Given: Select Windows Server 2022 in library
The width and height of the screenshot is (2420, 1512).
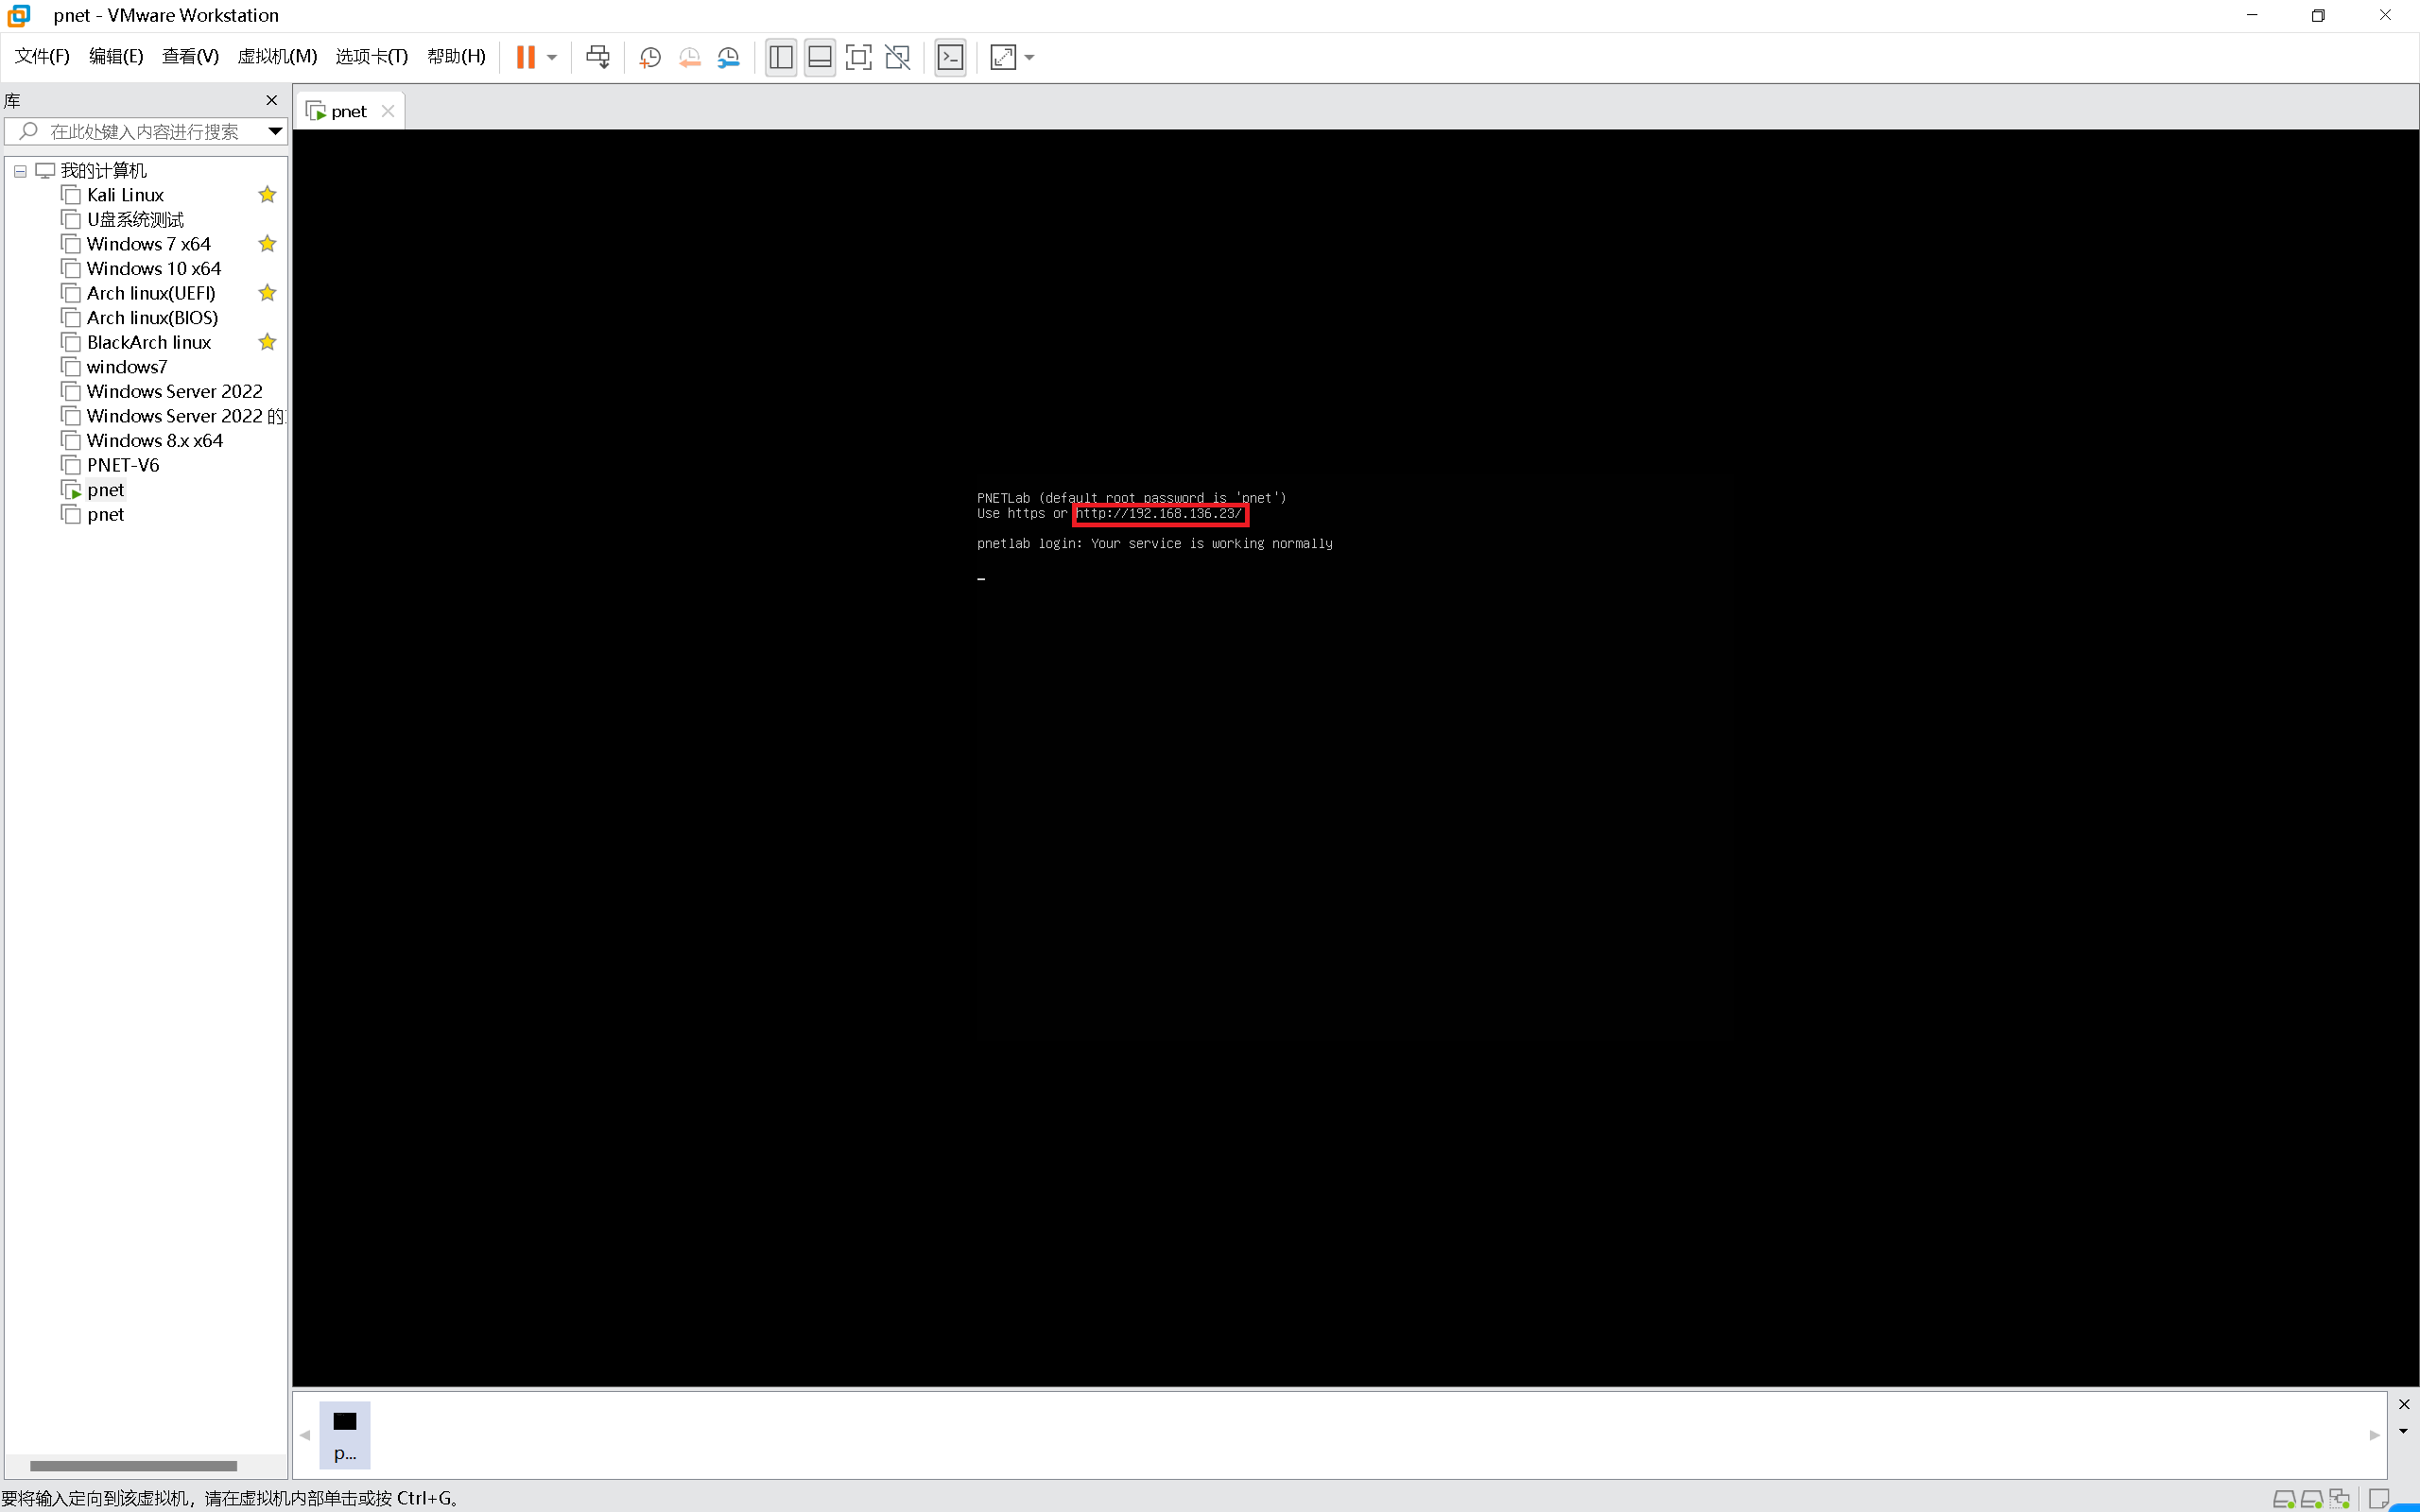Looking at the screenshot, I should point(174,391).
